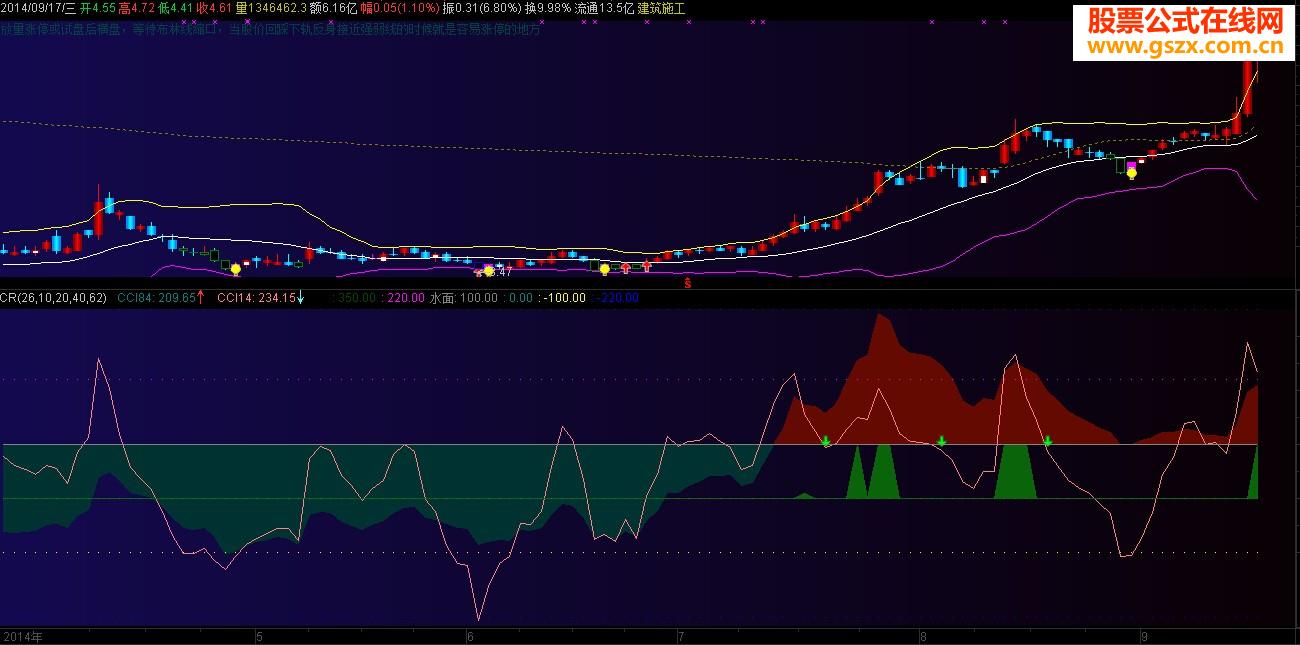Click the open price 开4.55
The width and height of the screenshot is (1300, 645).
[x=97, y=8]
